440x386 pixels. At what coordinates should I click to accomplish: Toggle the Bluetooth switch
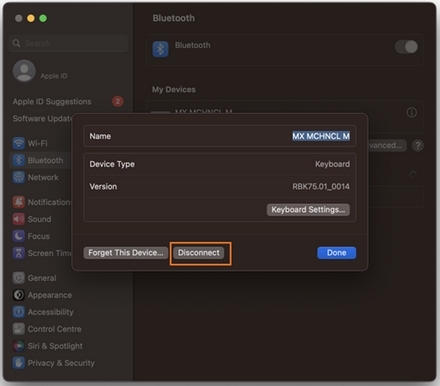click(x=406, y=47)
